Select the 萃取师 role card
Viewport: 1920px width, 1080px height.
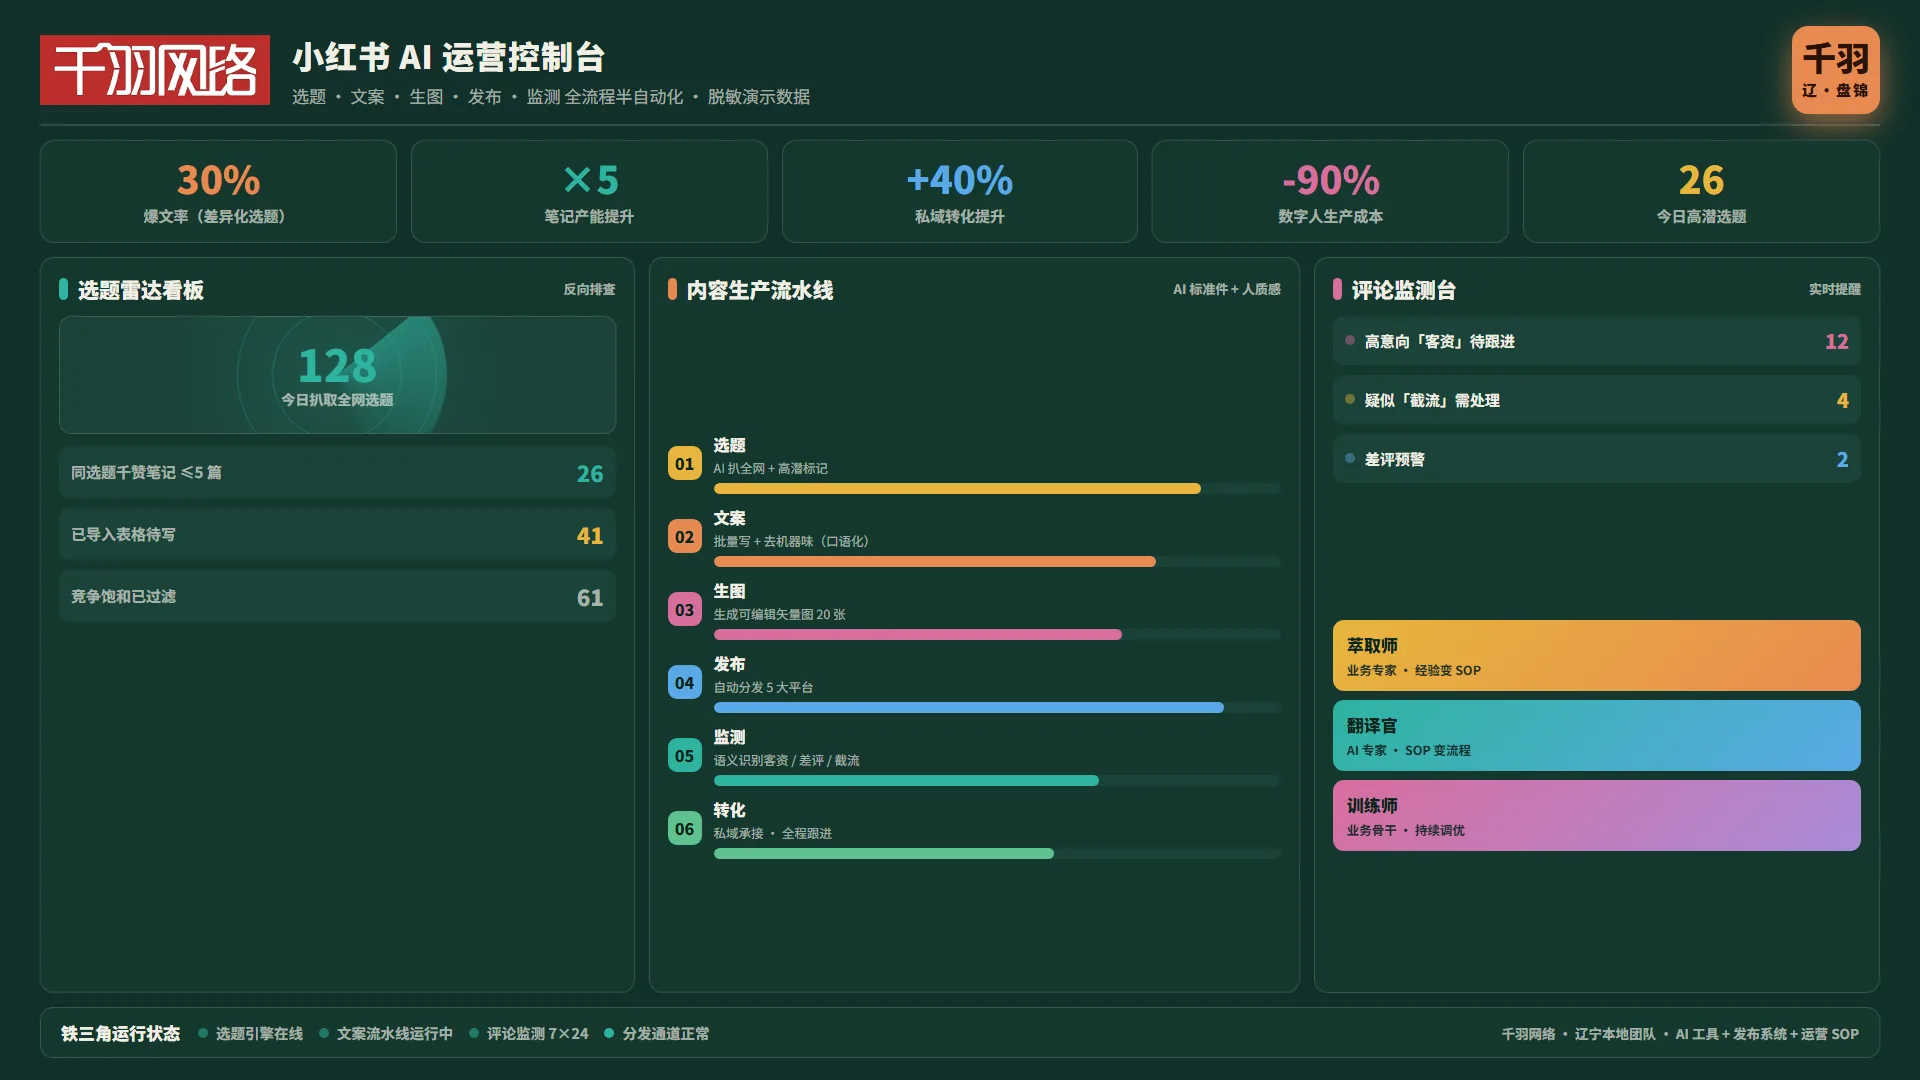(1597, 656)
